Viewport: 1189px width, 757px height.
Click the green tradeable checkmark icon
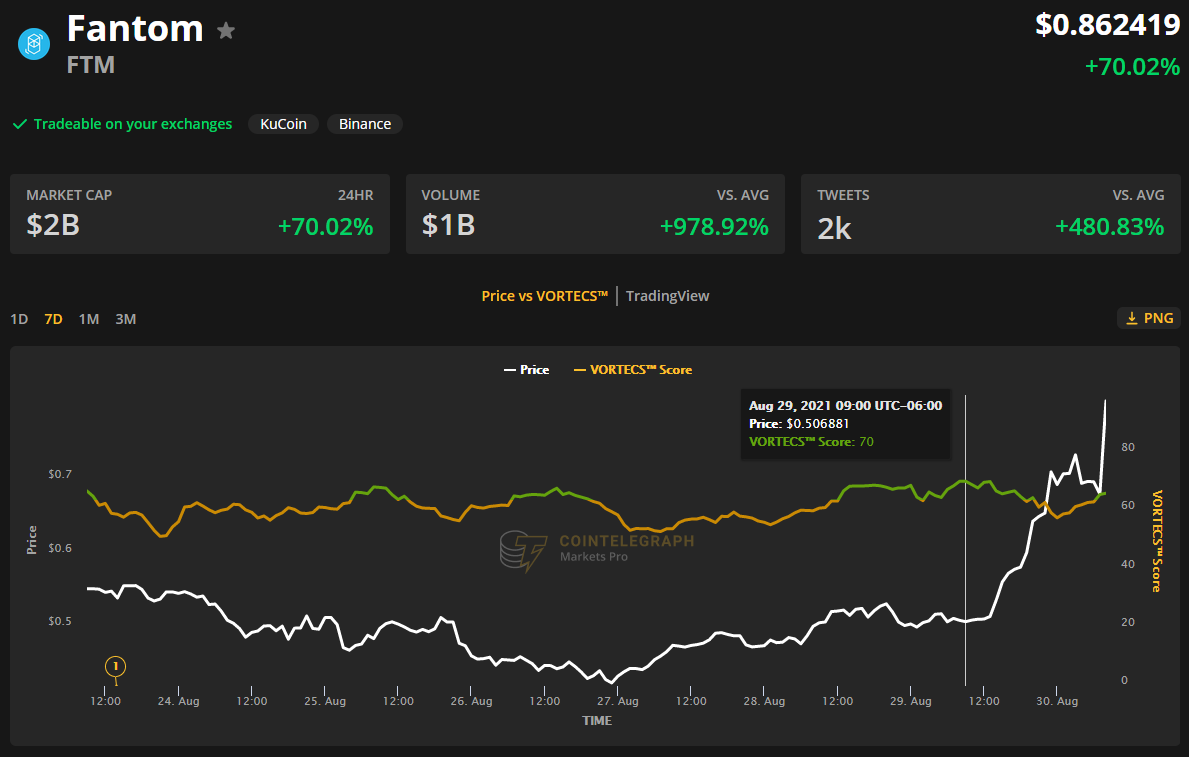tap(20, 124)
